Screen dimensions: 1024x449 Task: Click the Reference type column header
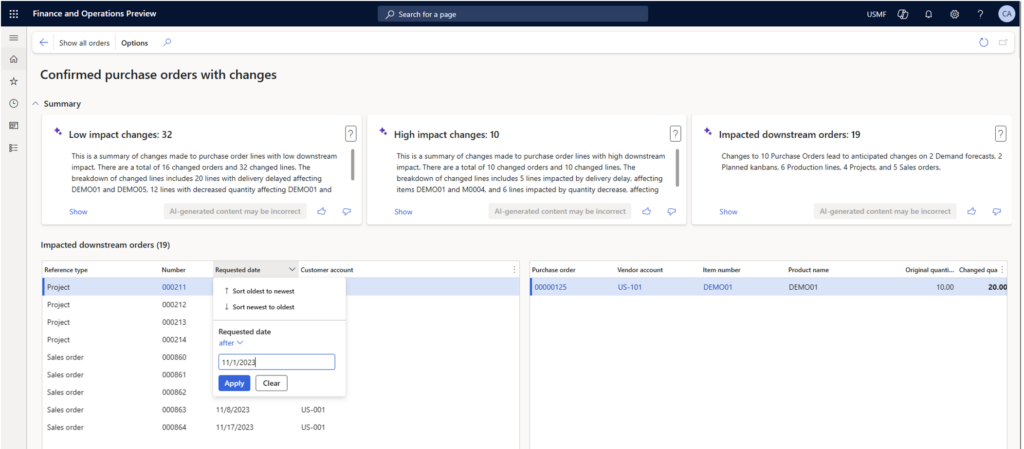point(66,270)
